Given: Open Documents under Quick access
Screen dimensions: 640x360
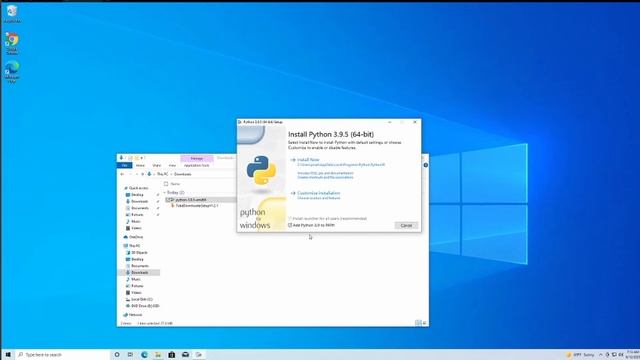Looking at the screenshot, I should [x=140, y=208].
